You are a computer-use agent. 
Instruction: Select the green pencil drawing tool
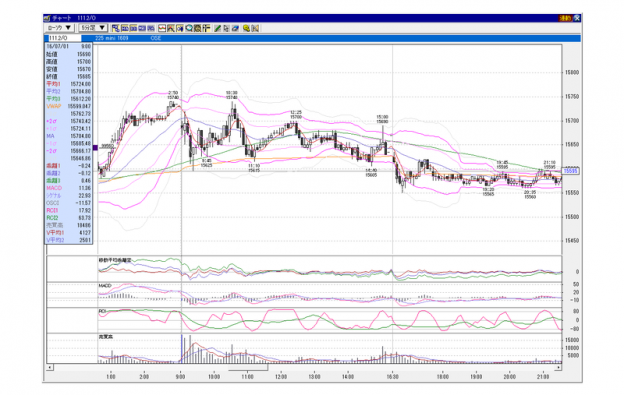tap(217, 28)
